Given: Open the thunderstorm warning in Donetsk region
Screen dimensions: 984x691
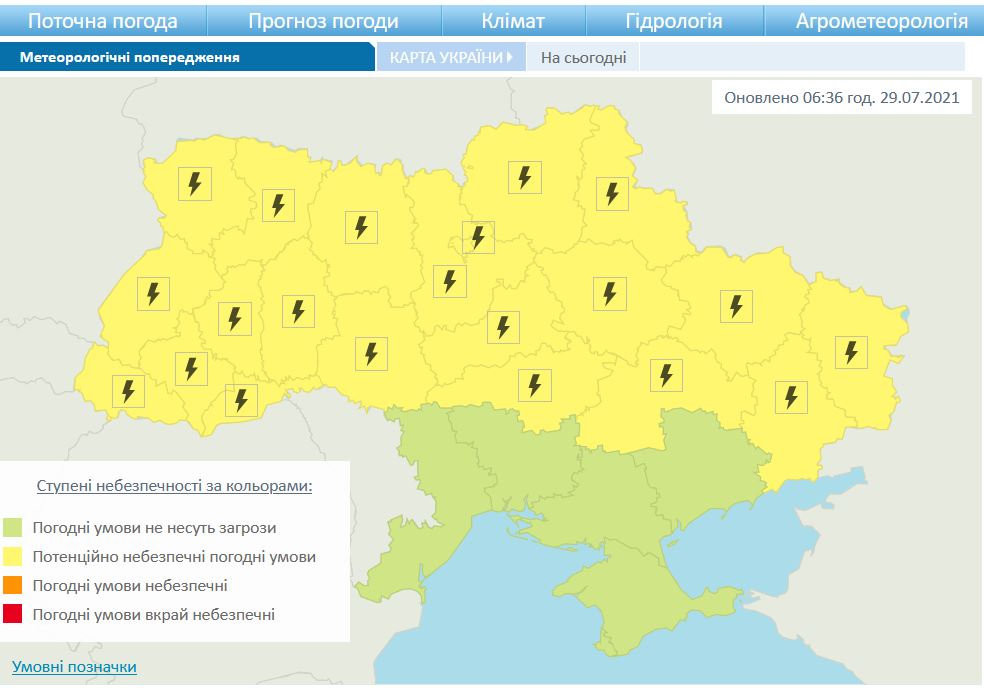Looking at the screenshot, I should [791, 397].
